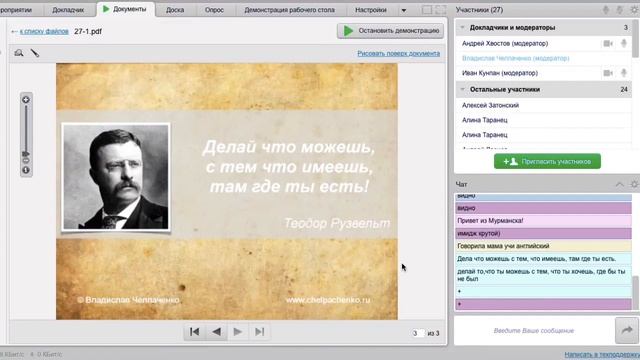Click chat message Говорила мама учи английский

tap(543, 246)
